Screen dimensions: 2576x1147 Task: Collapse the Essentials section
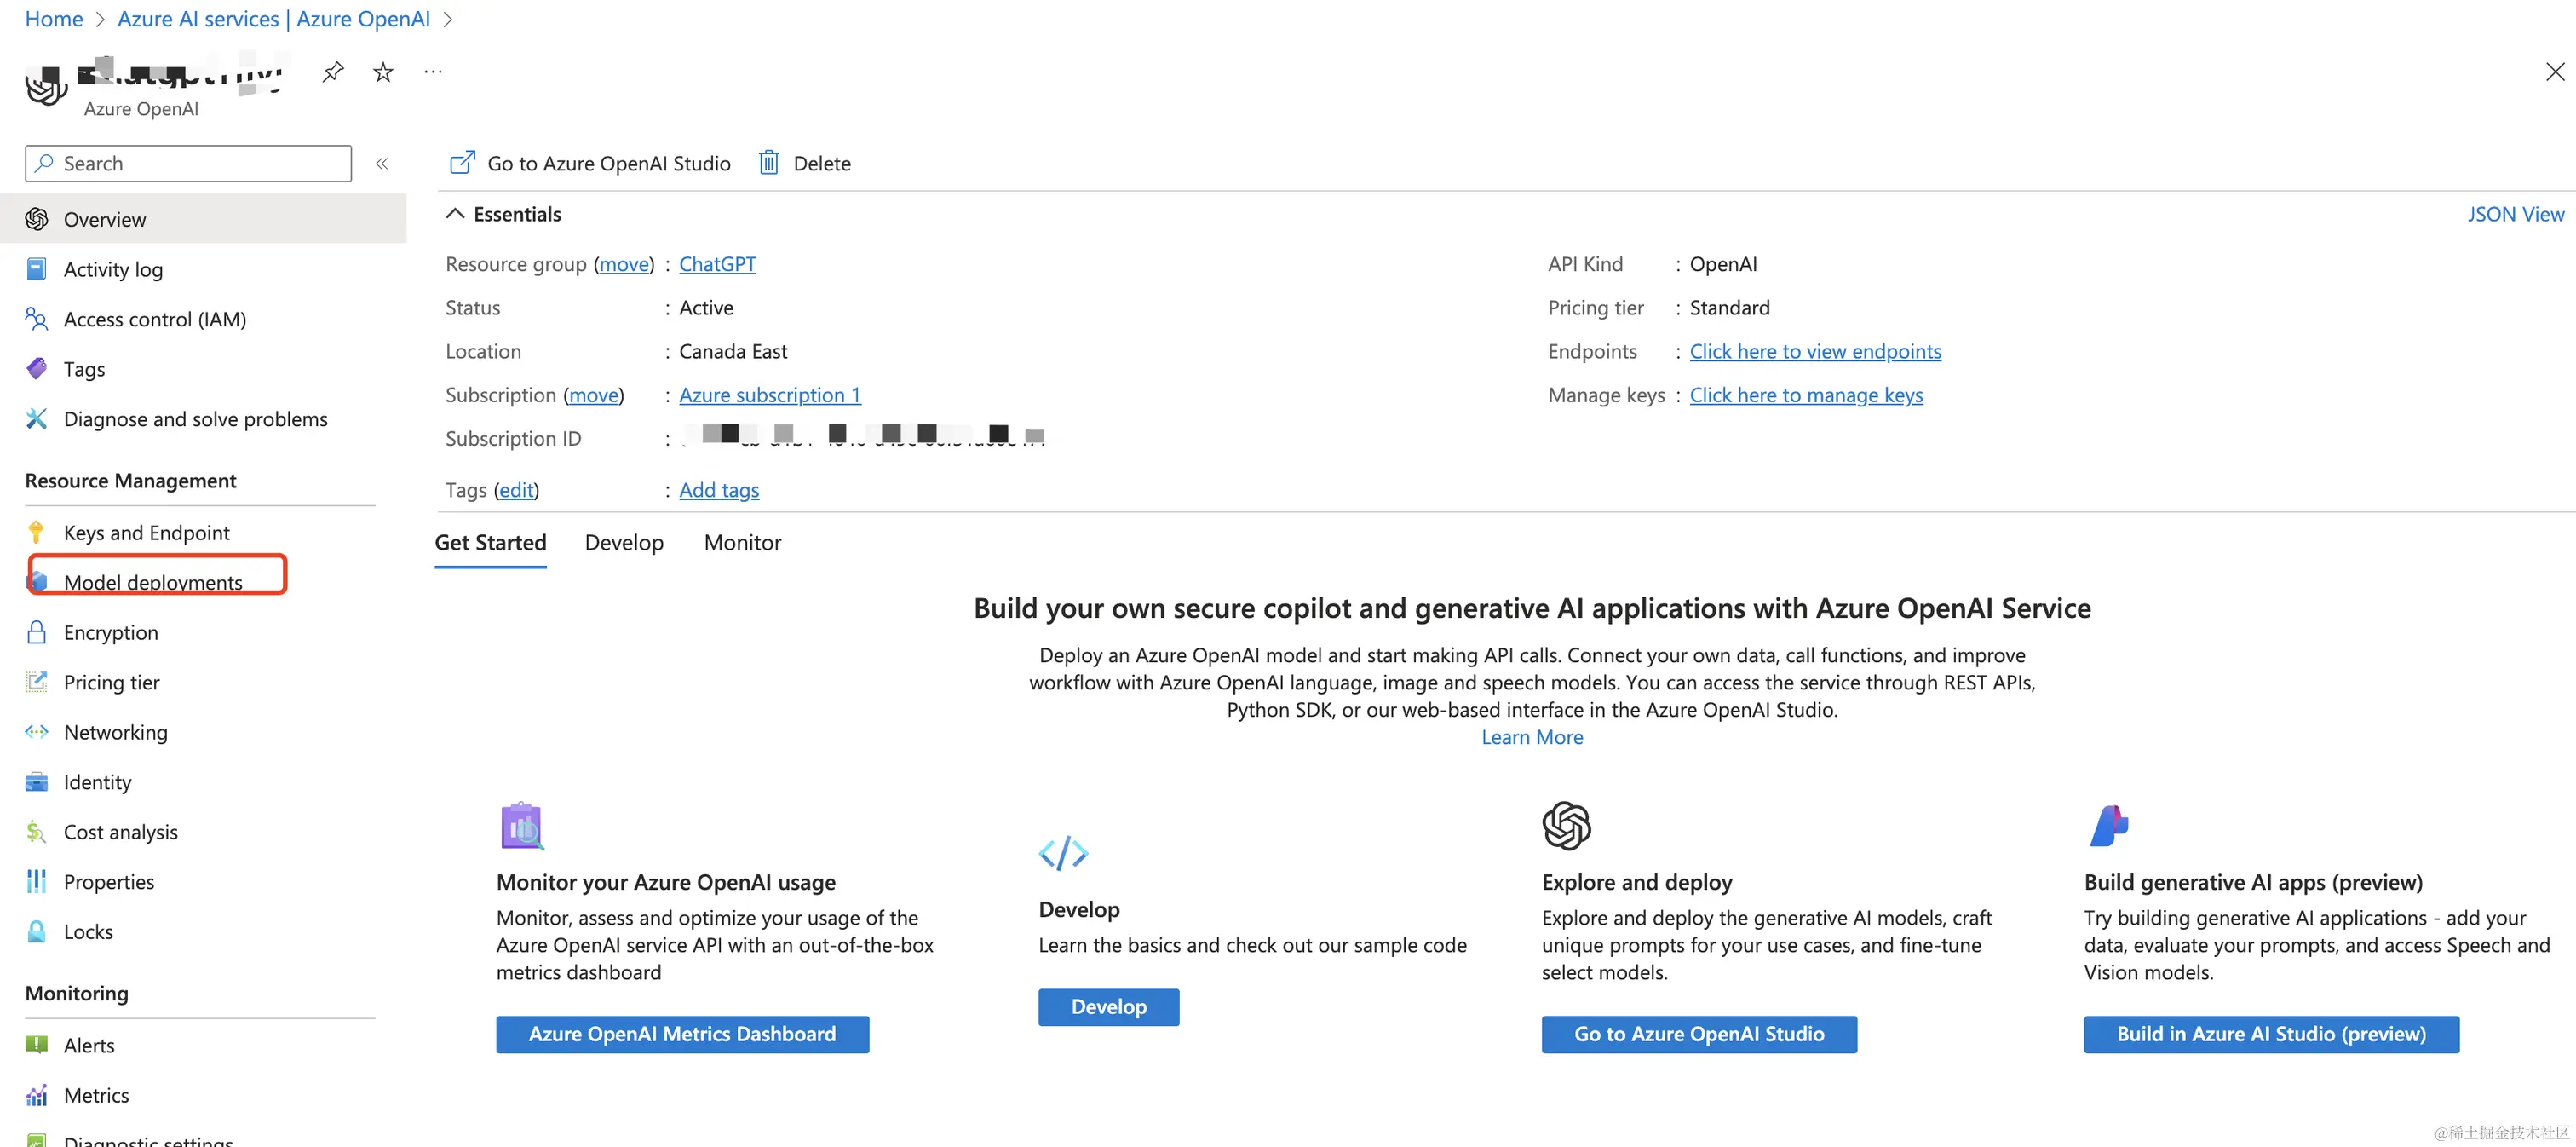coord(456,214)
